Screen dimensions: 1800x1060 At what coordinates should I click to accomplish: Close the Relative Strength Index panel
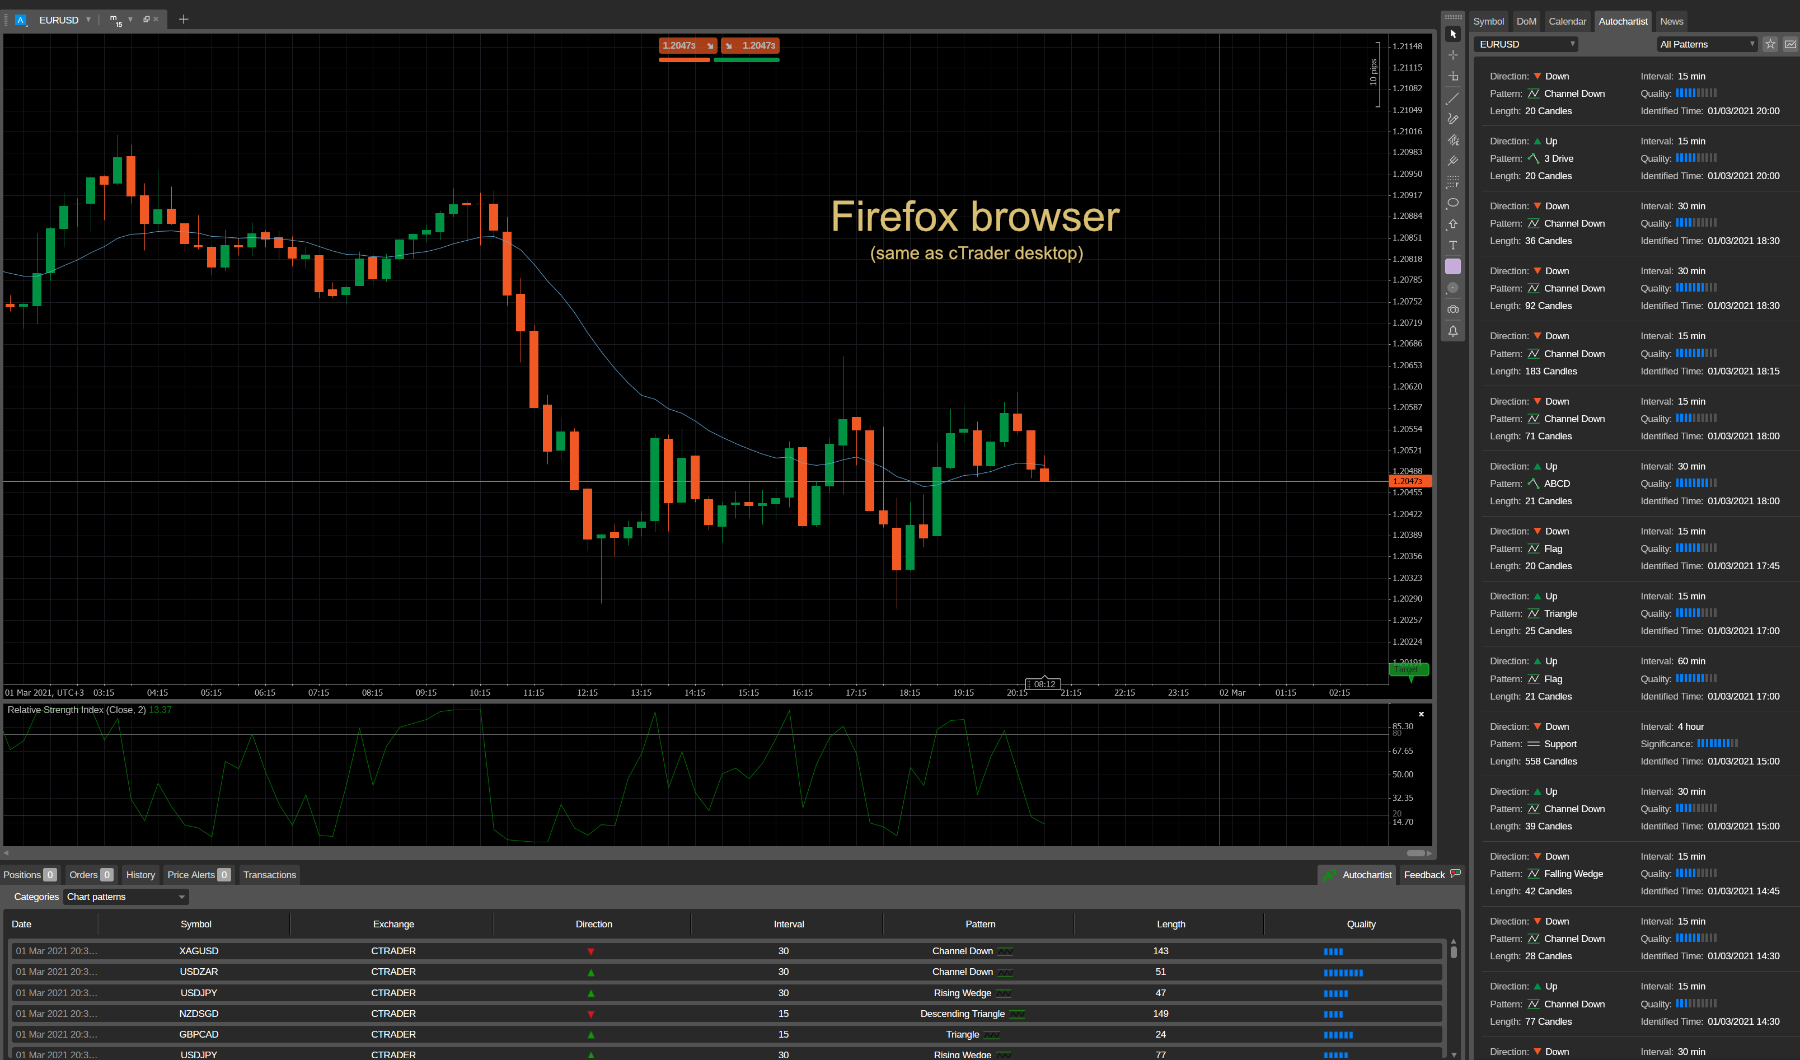click(1421, 714)
